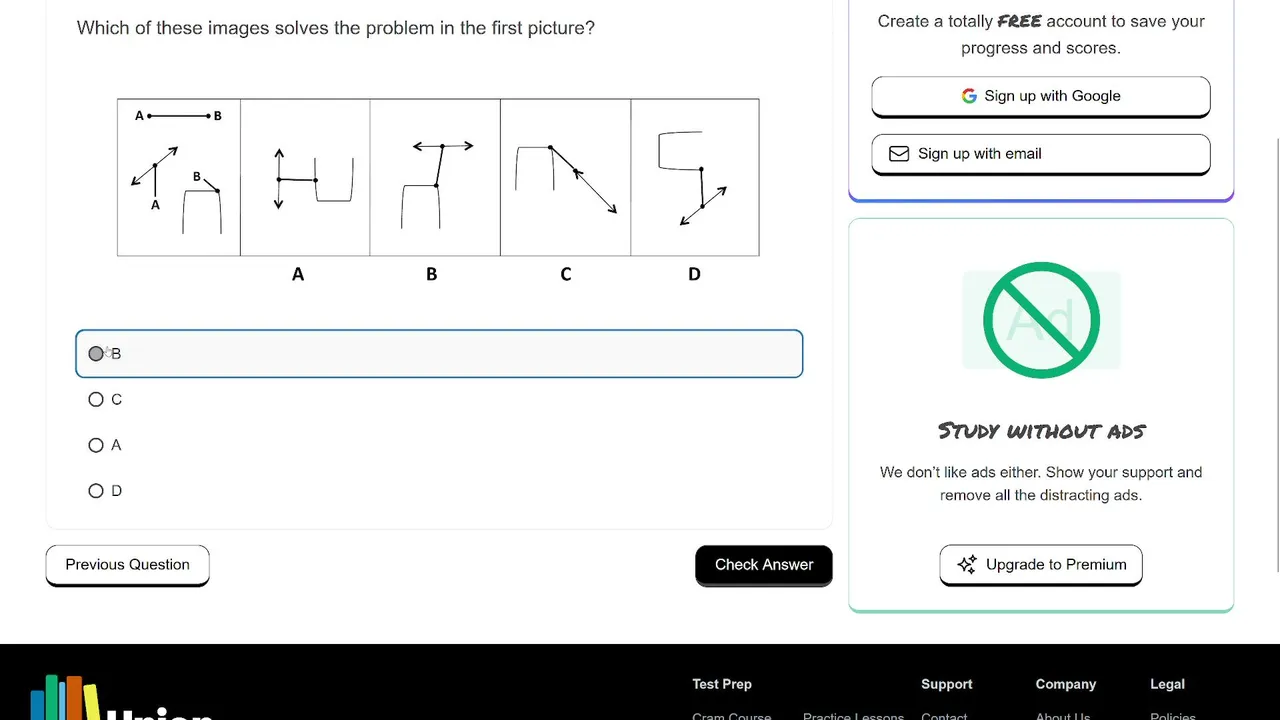Click the Check Answer button
This screenshot has height=720, width=1280.
pos(764,565)
